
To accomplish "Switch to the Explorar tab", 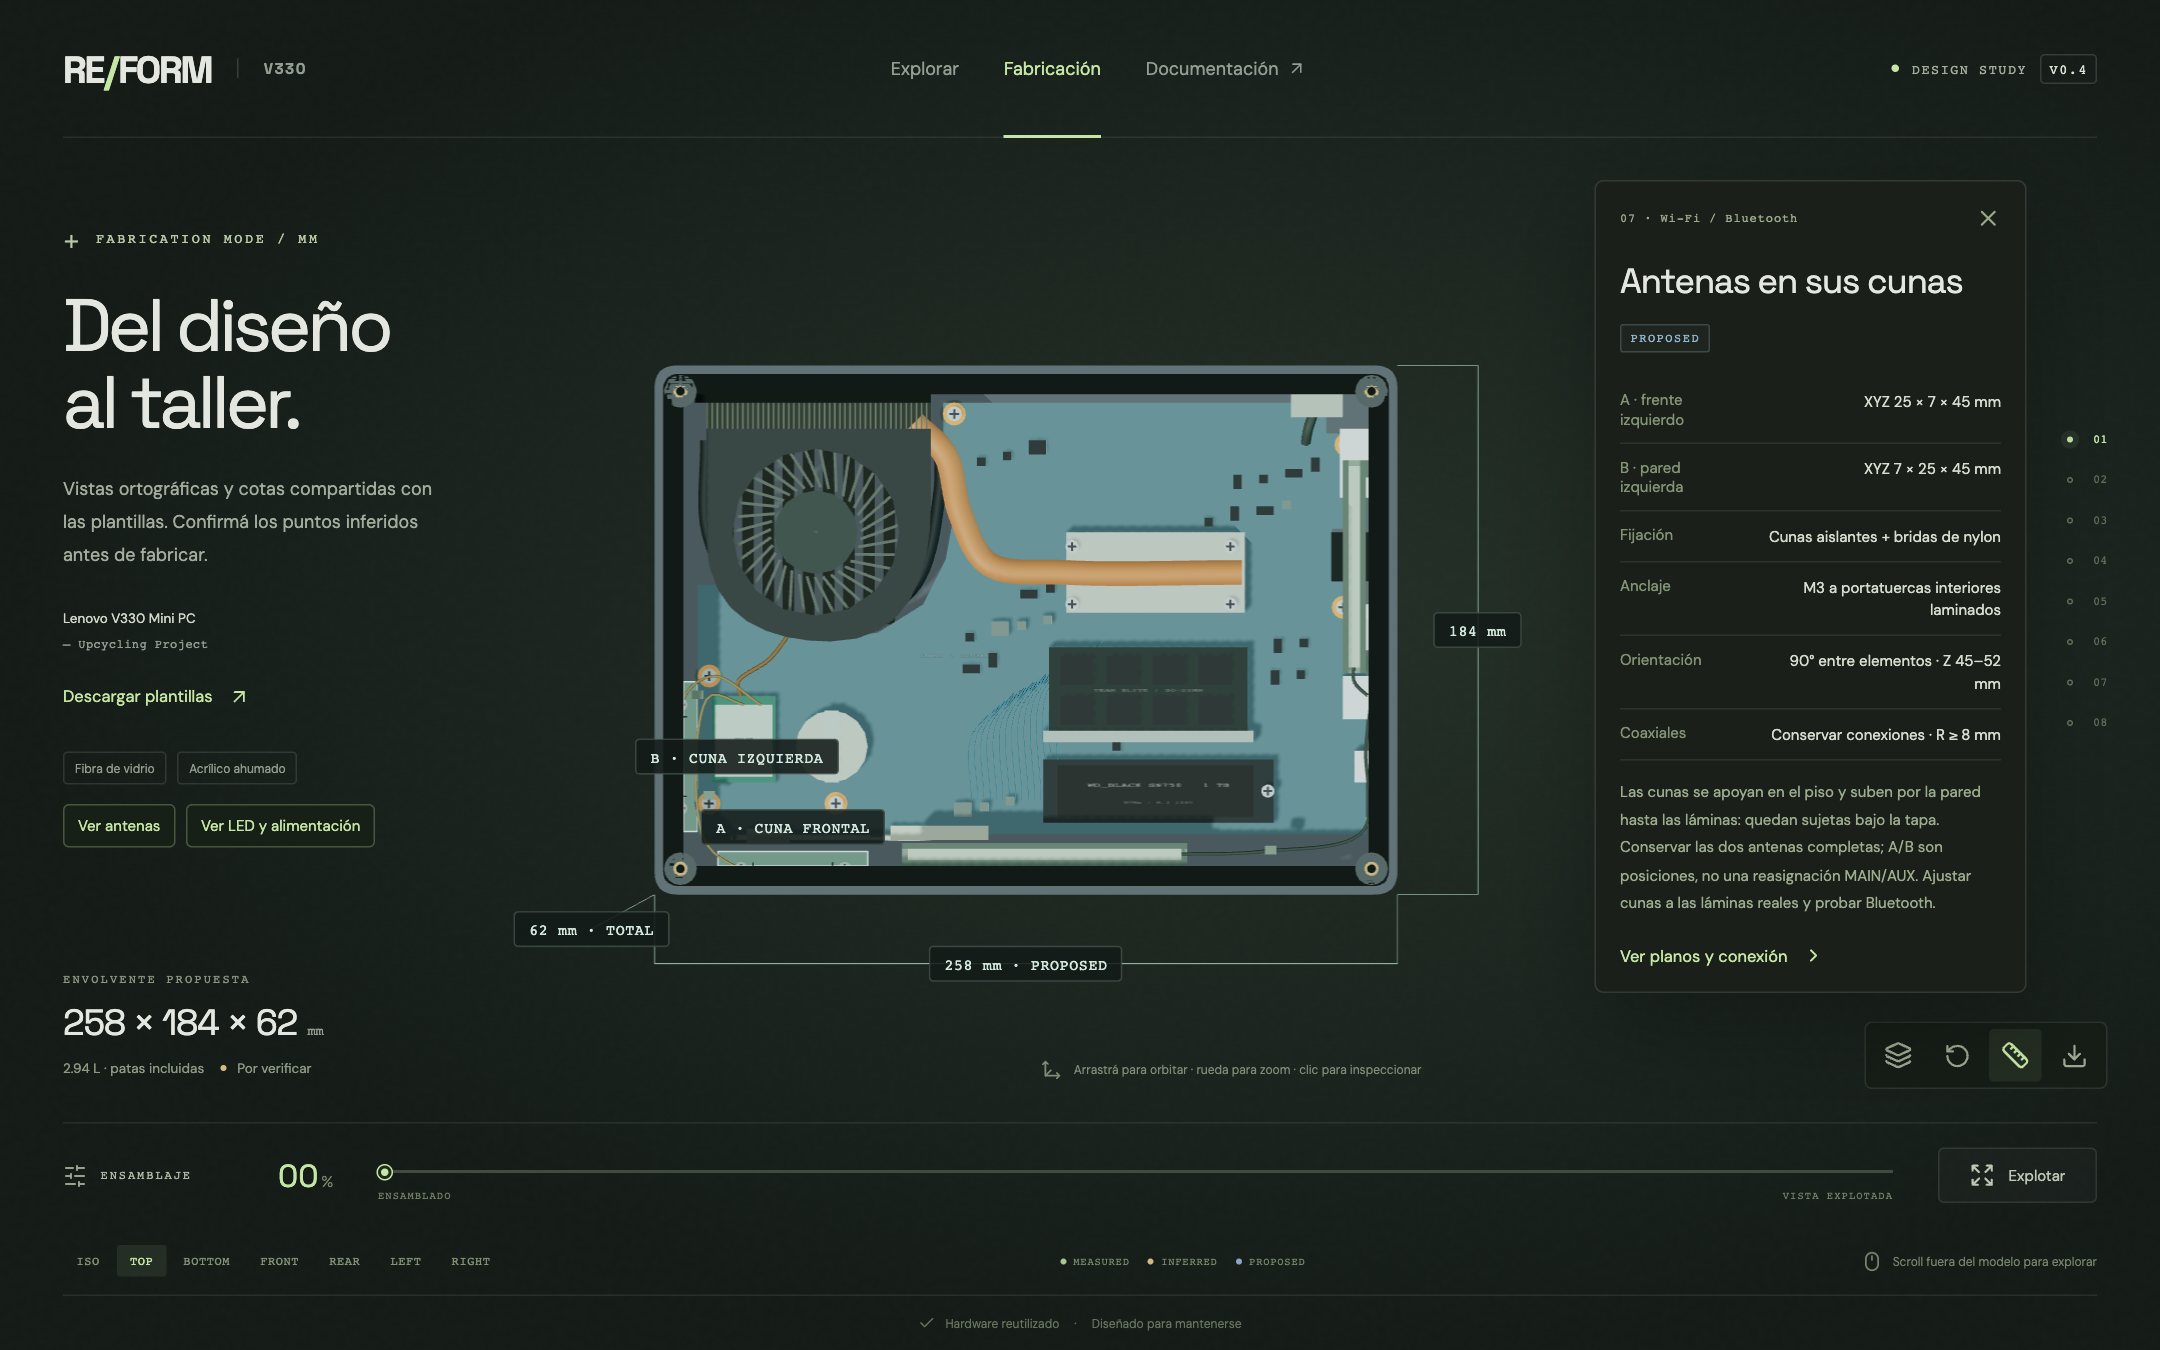I will [924, 68].
